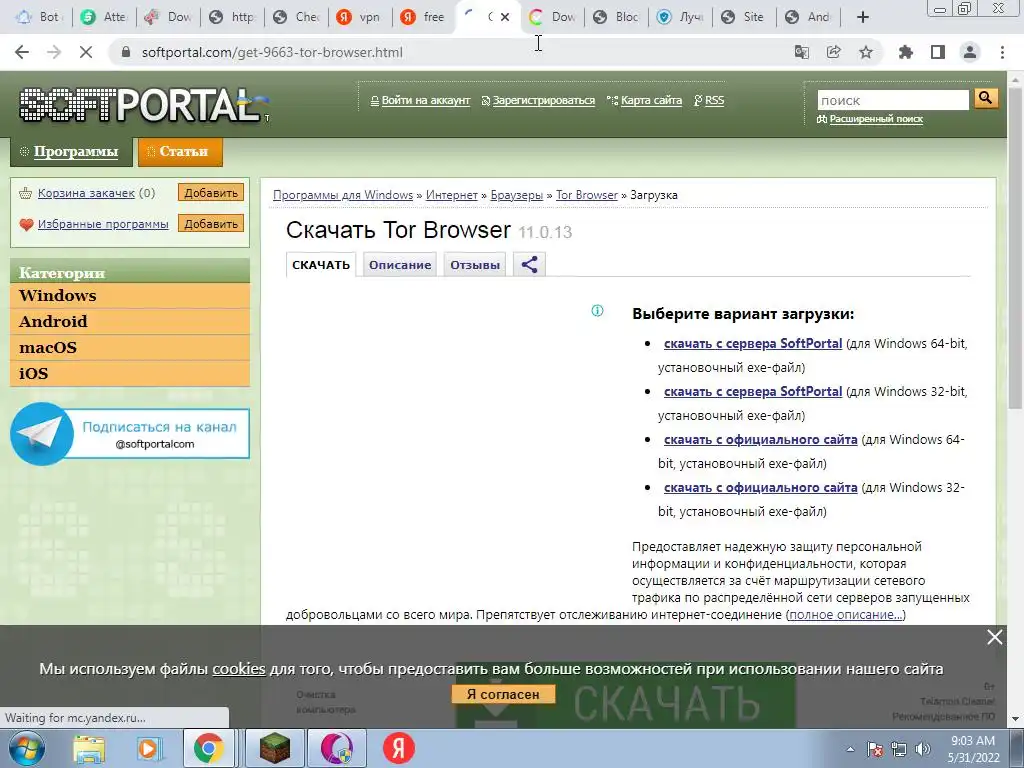This screenshot has width=1024, height=768.
Task: Open the media player taskbar icon
Action: [x=148, y=748]
